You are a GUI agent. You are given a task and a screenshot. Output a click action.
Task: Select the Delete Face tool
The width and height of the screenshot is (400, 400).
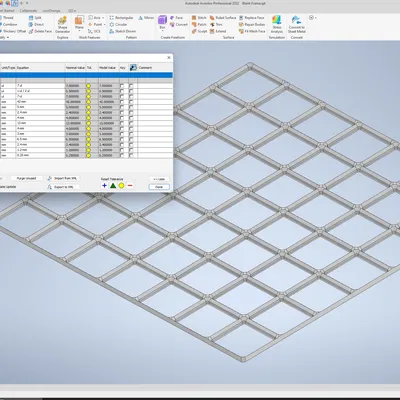[40, 31]
